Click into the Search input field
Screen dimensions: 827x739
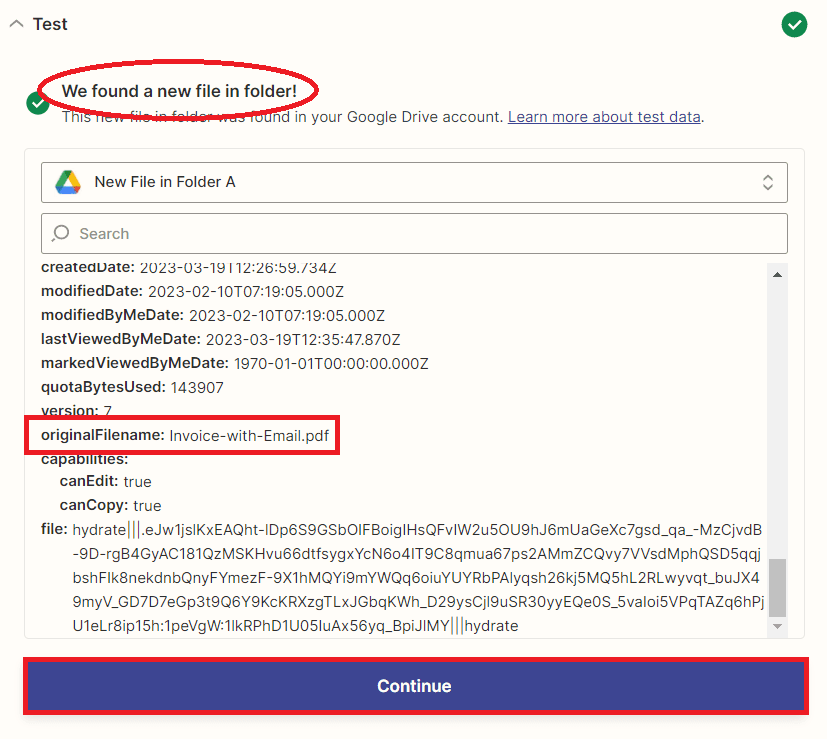pyautogui.click(x=414, y=233)
